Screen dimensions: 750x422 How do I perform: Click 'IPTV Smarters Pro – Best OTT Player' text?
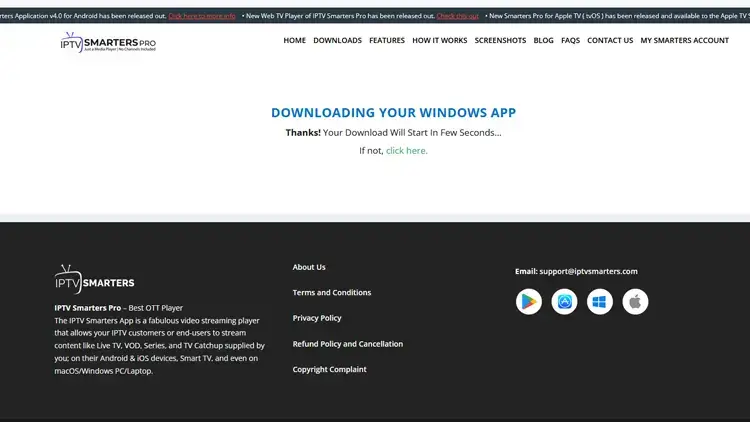118,308
